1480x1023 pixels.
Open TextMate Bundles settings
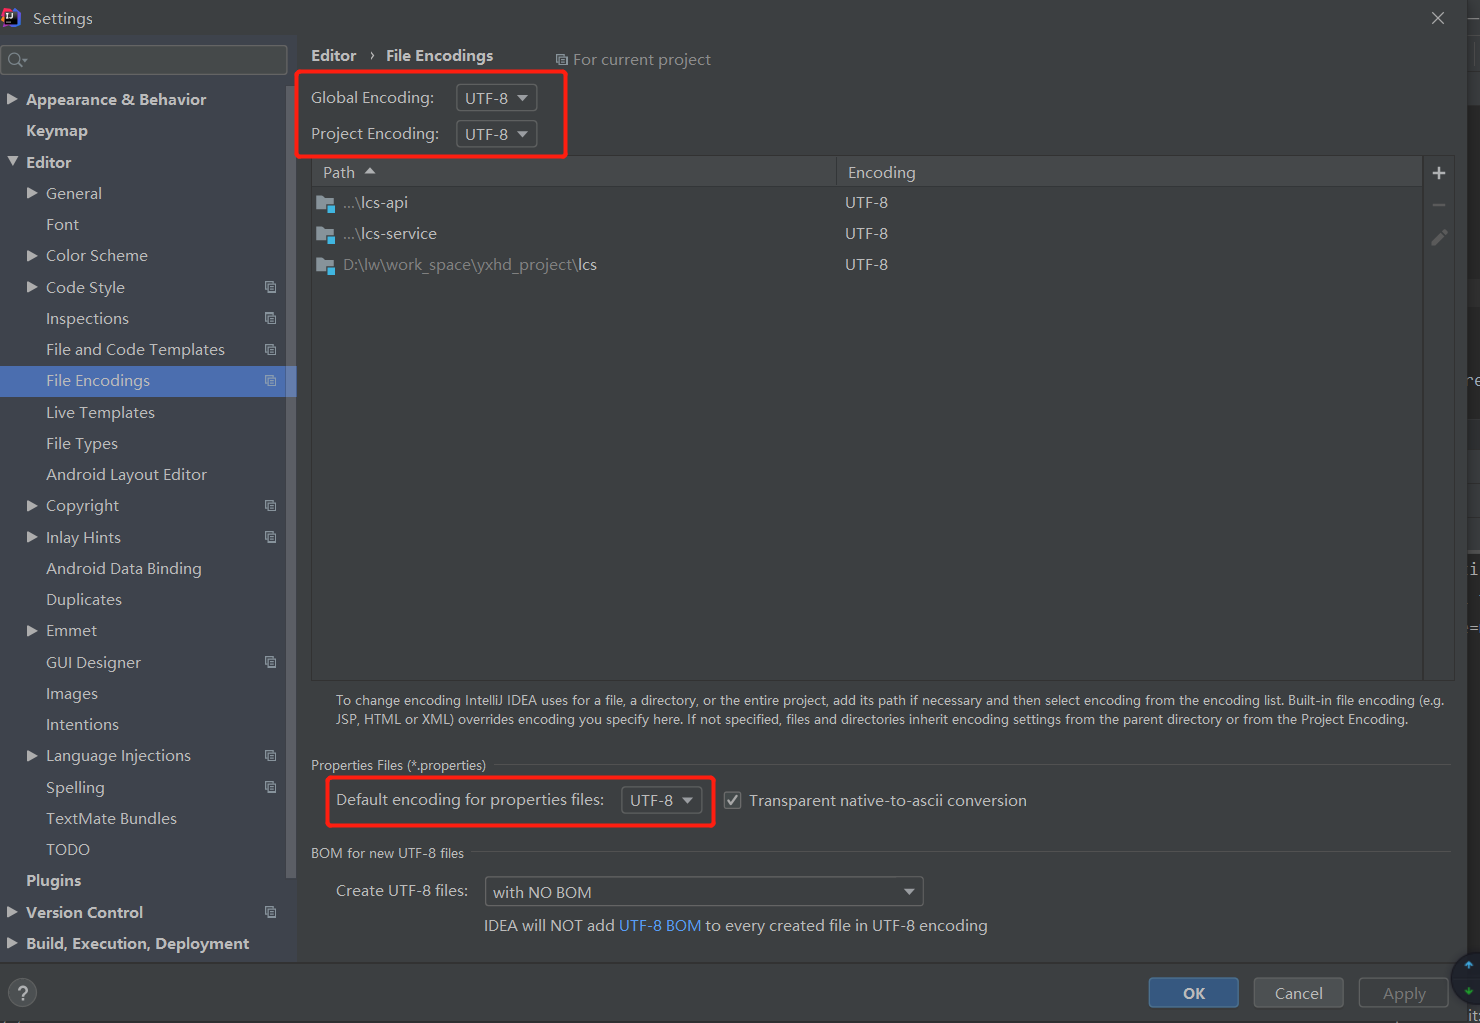click(x=111, y=818)
